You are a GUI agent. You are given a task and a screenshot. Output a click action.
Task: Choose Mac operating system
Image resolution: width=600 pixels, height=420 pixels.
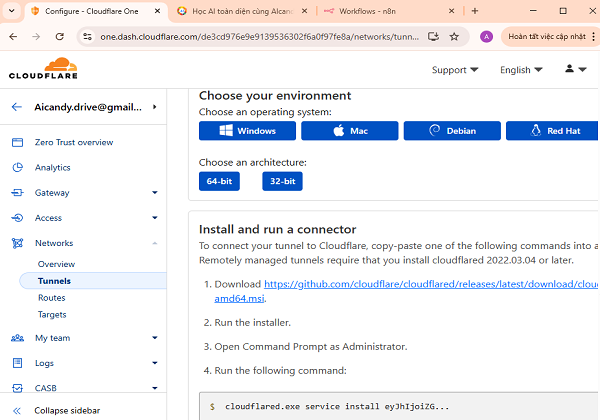tap(350, 131)
